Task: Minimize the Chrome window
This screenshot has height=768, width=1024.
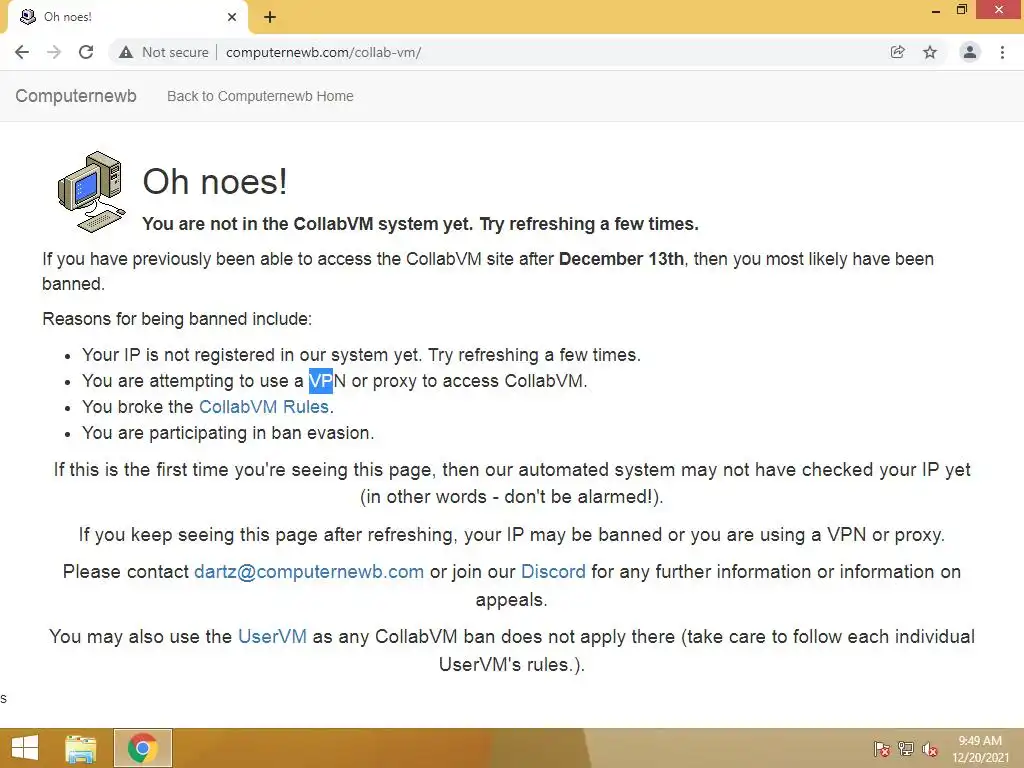Action: pyautogui.click(x=935, y=10)
